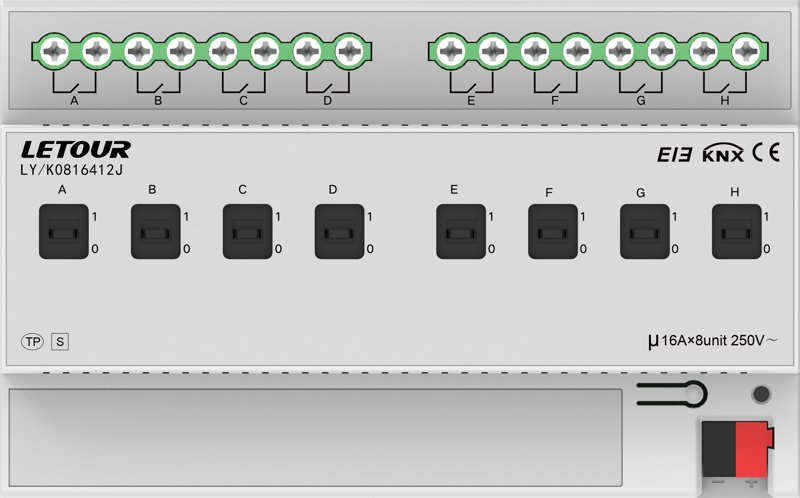Toggle the channel G manual switch
The image size is (800, 498).
tap(644, 232)
